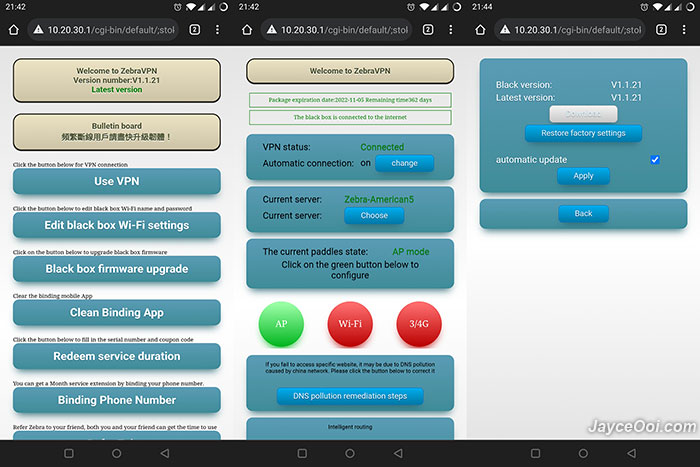This screenshot has height=467, width=700.
Task: Tap Android home circle on left phone
Action: click(x=117, y=454)
